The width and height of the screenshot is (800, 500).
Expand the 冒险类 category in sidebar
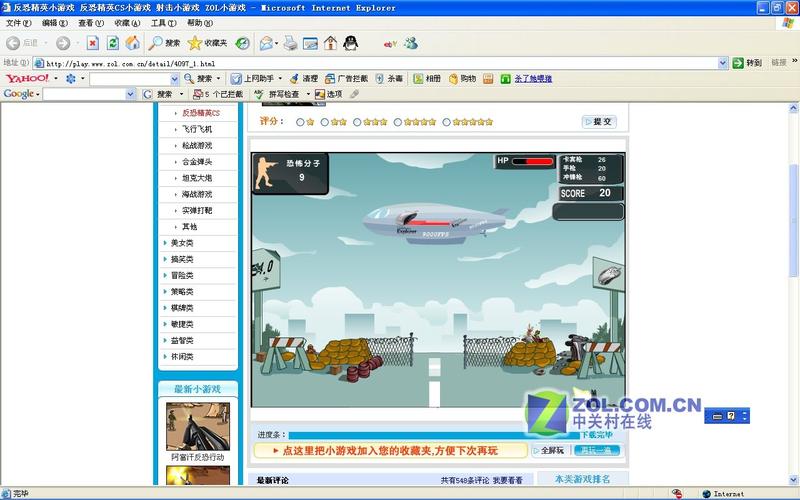click(x=182, y=276)
